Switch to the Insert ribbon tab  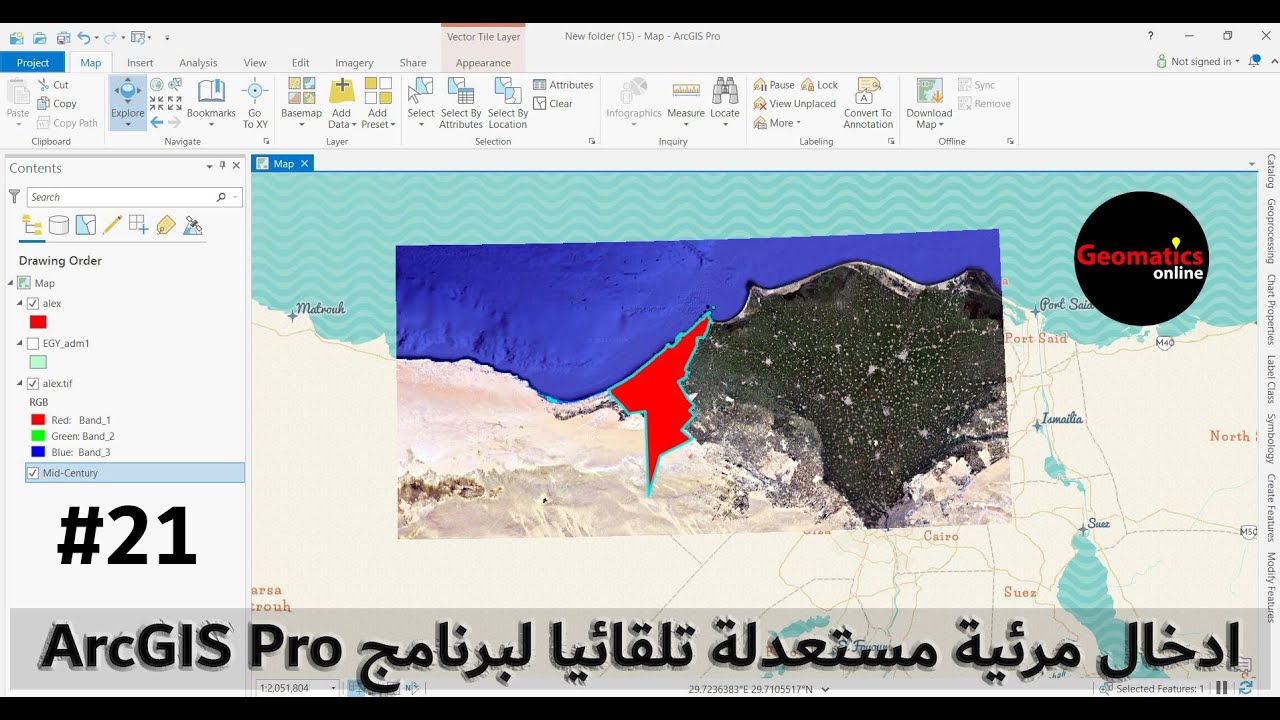[x=140, y=62]
